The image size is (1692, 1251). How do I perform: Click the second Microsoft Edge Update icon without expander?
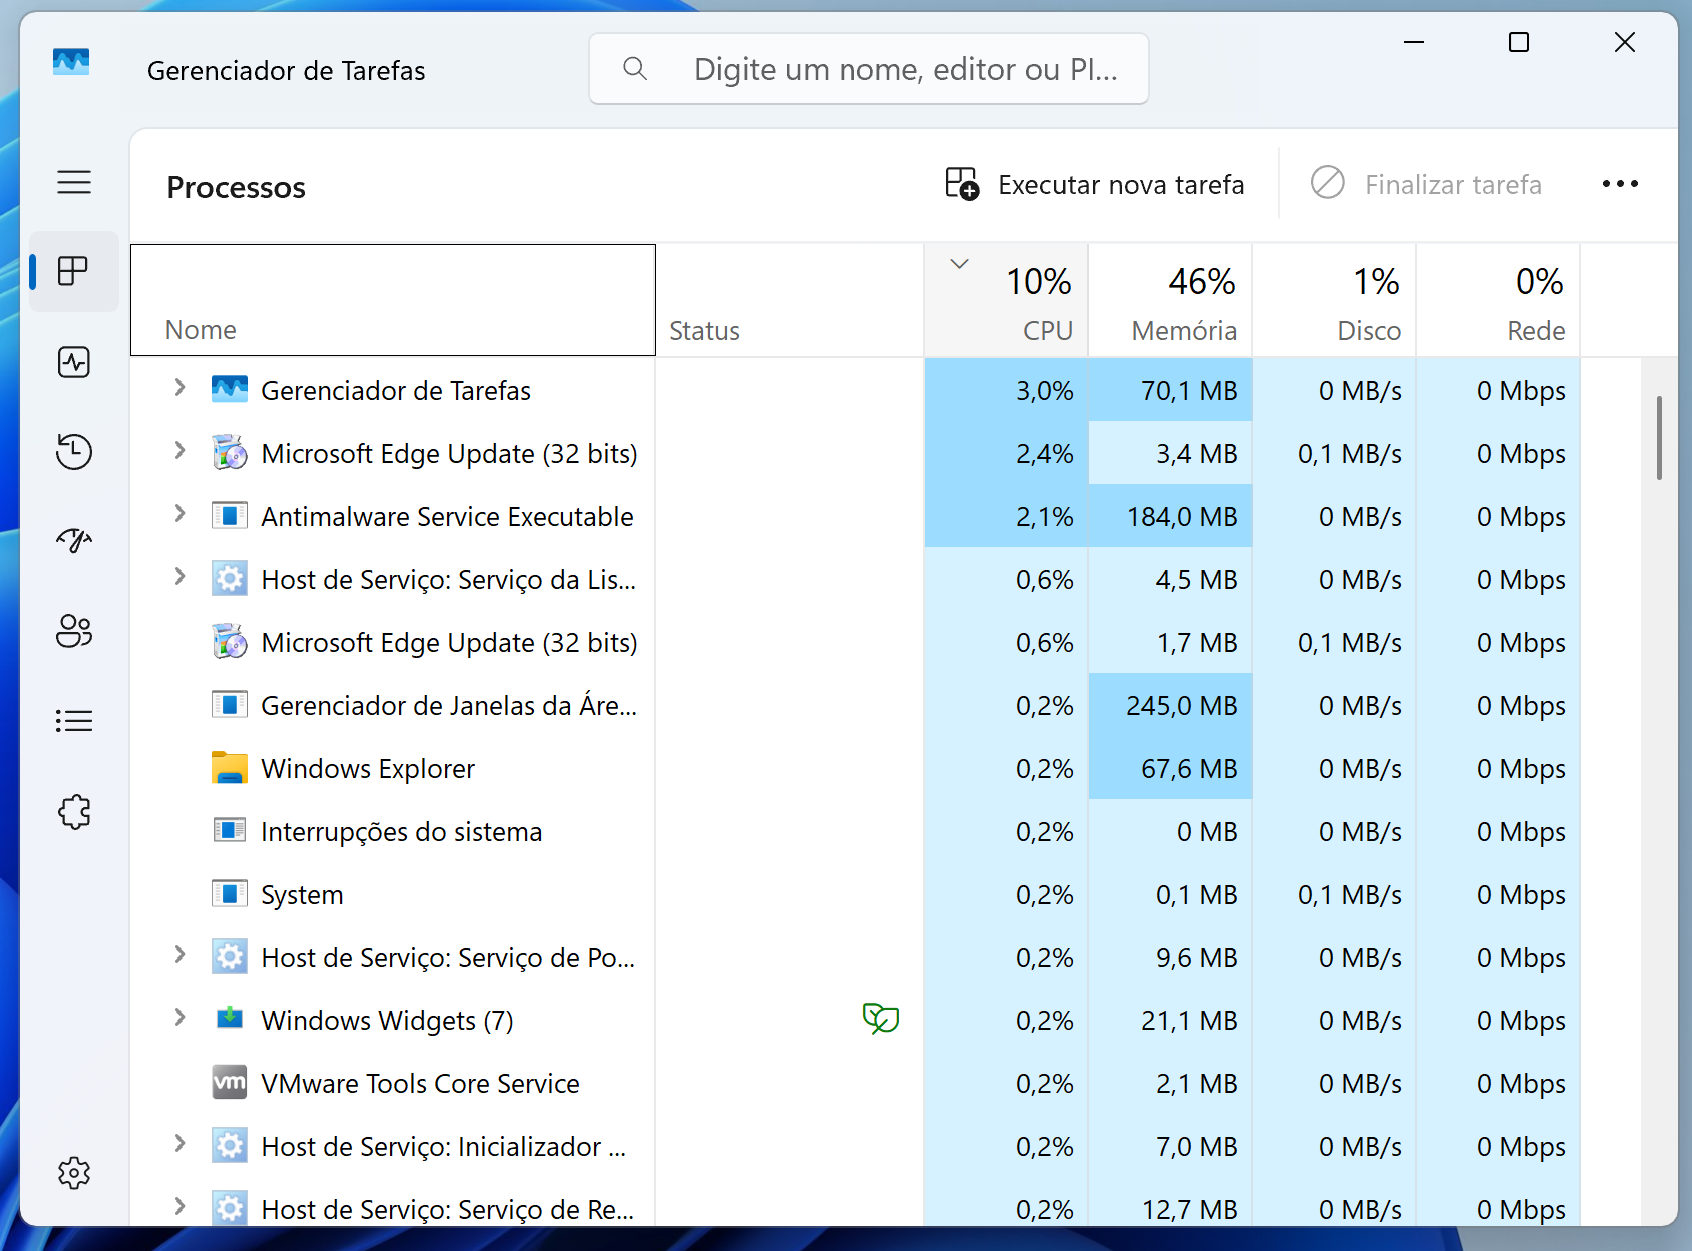pos(230,641)
